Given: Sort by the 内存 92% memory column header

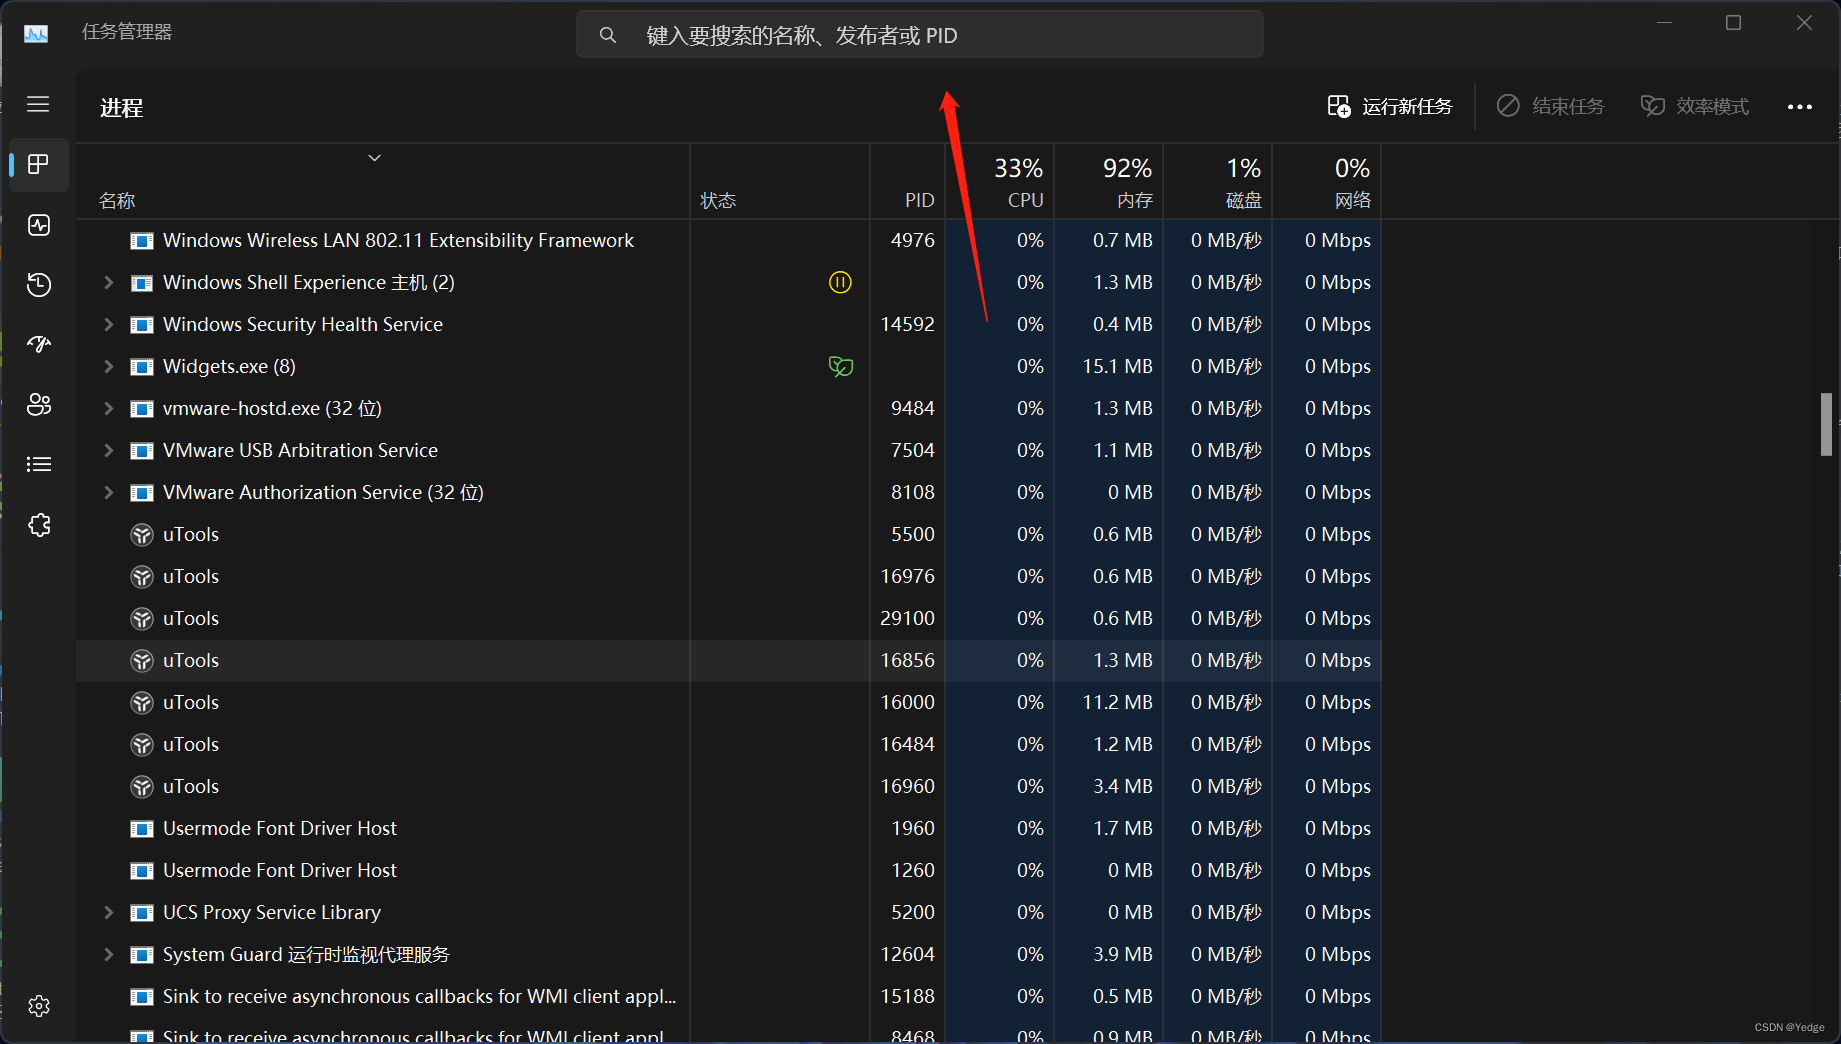Looking at the screenshot, I should tap(1109, 182).
